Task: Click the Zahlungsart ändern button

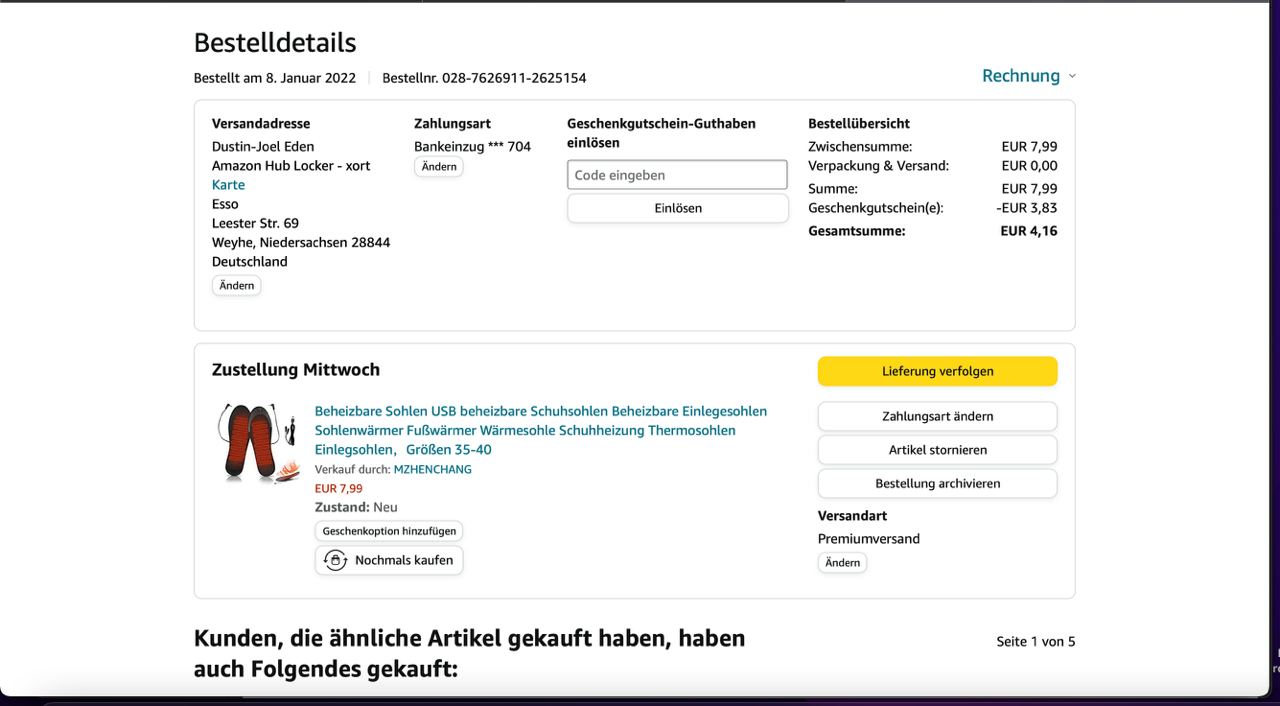Action: click(937, 416)
